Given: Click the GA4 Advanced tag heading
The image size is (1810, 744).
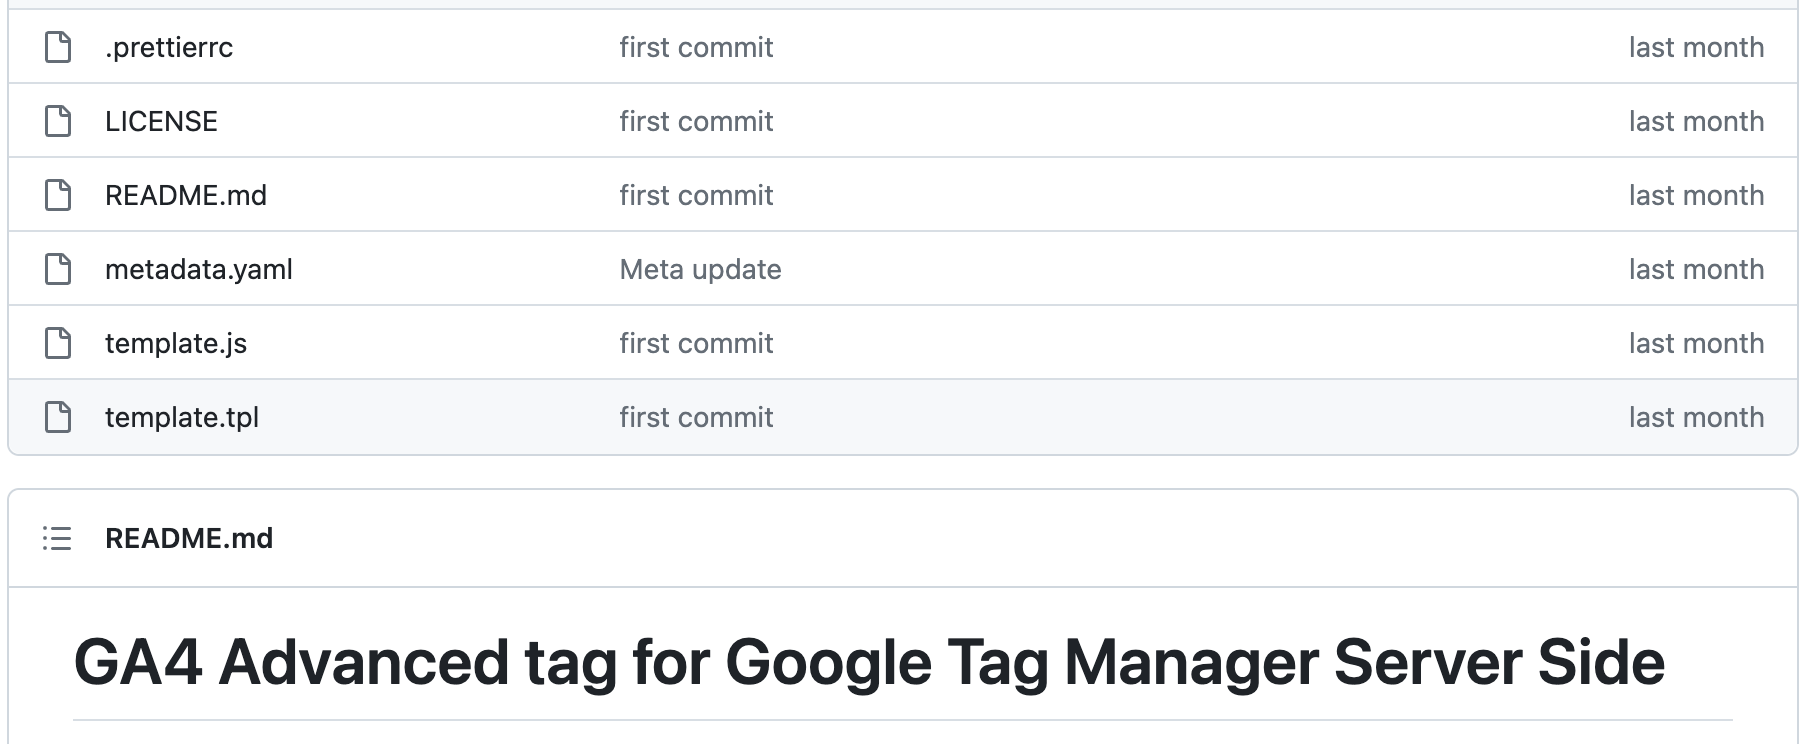Looking at the screenshot, I should [868, 662].
